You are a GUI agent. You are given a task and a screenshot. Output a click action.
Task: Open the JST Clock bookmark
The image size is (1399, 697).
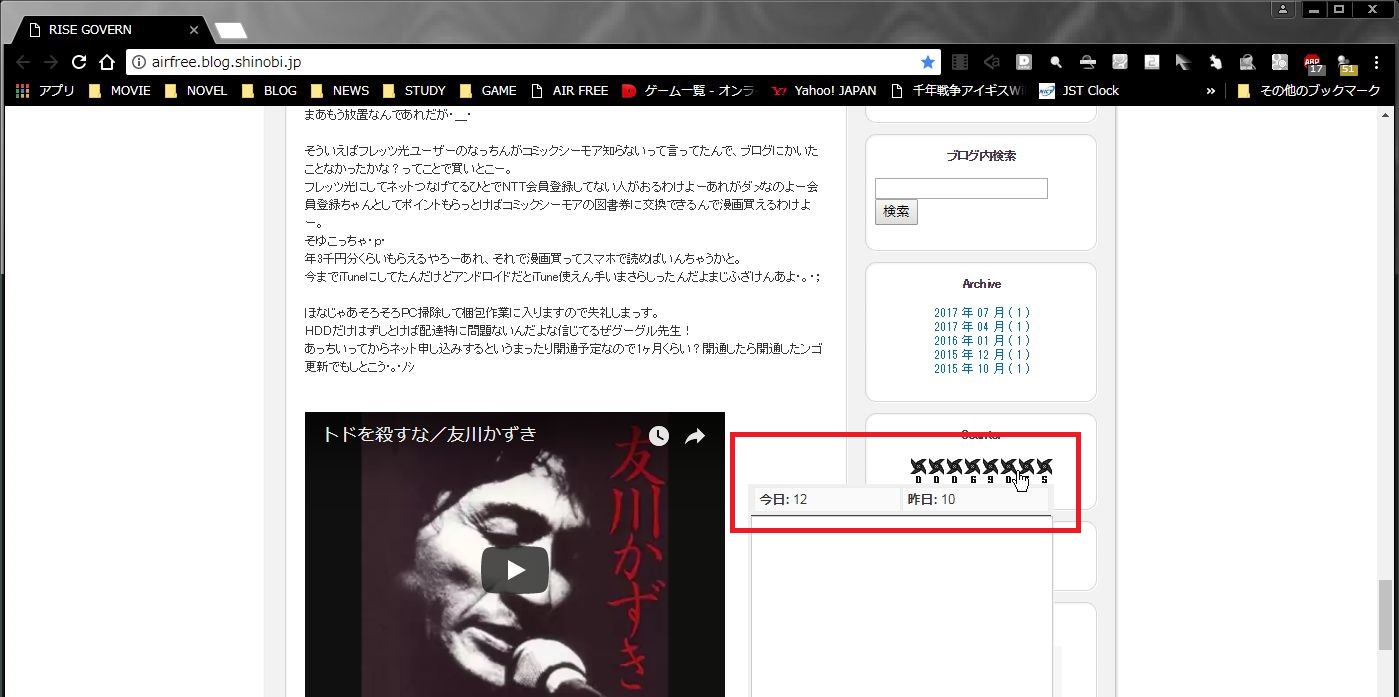[1079, 90]
